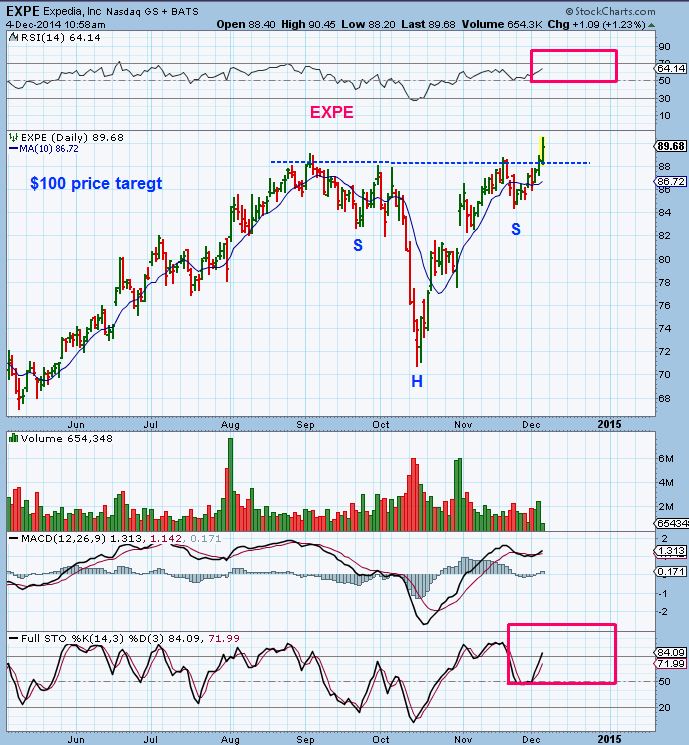
Task: Click the $100 price taregt note
Action: [x=96, y=183]
